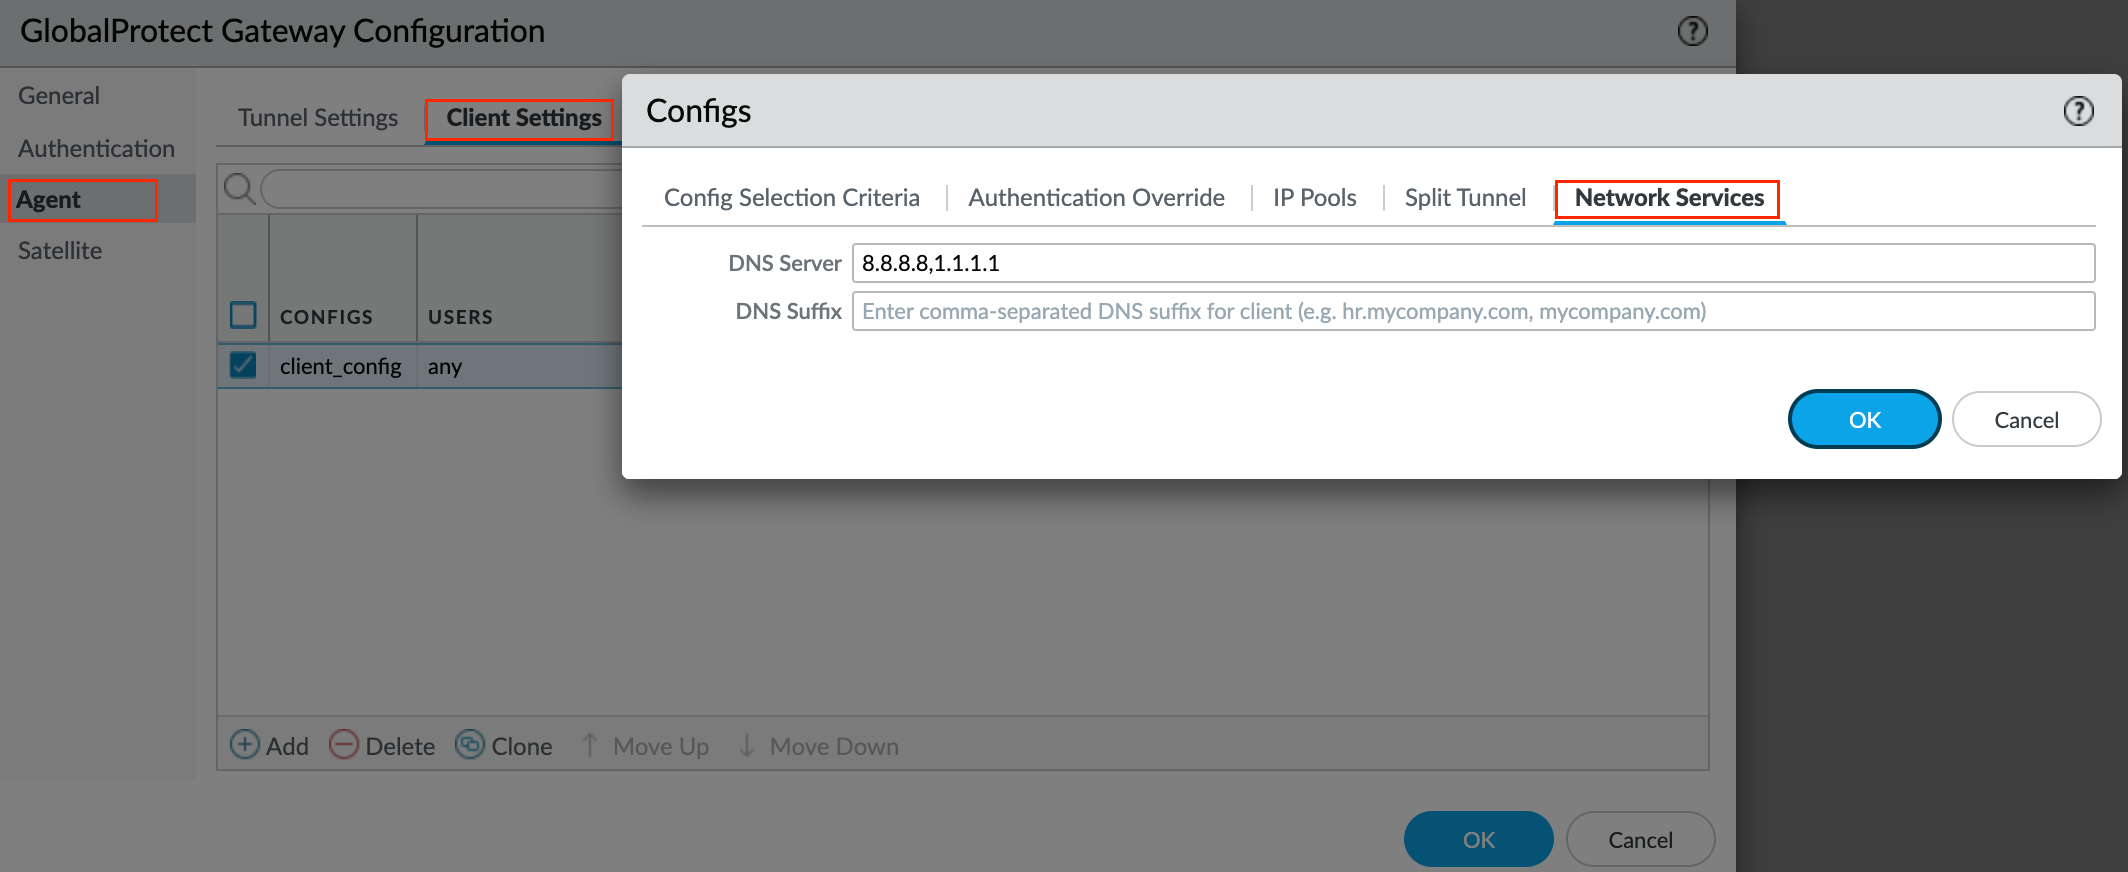The width and height of the screenshot is (2128, 872).
Task: Move config down in list
Action: pyautogui.click(x=818, y=746)
